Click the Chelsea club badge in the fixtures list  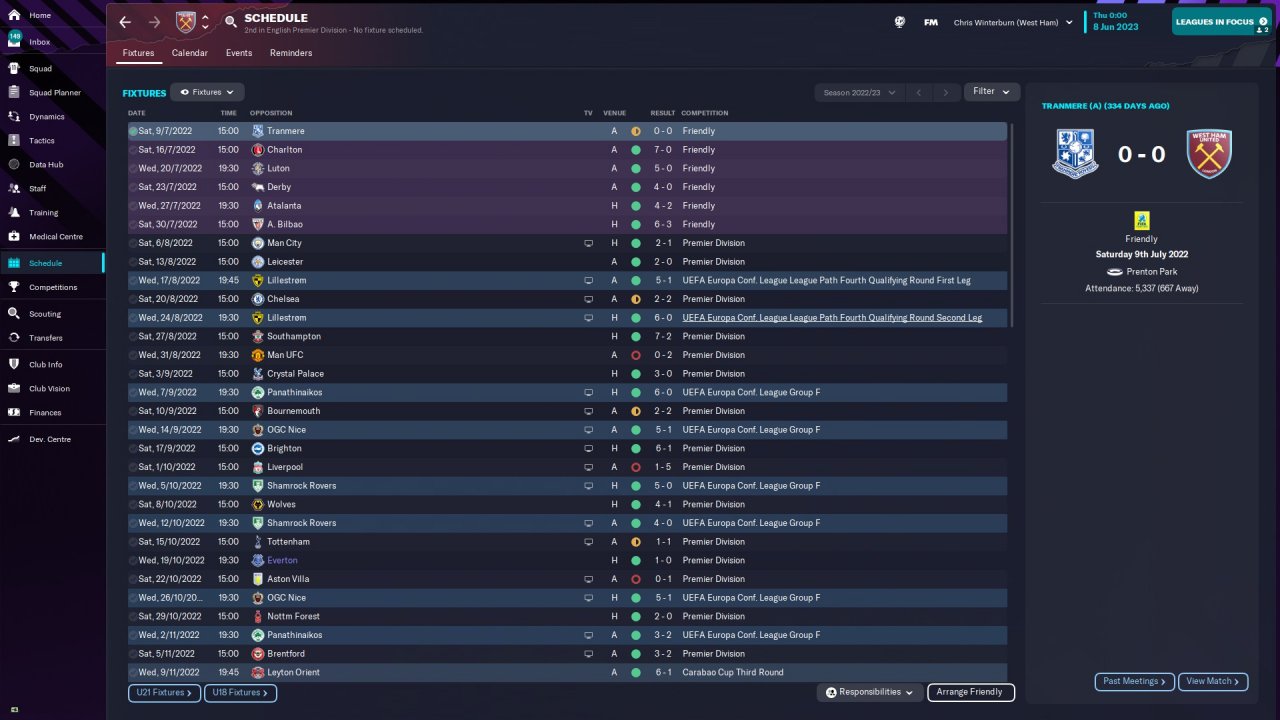point(258,299)
